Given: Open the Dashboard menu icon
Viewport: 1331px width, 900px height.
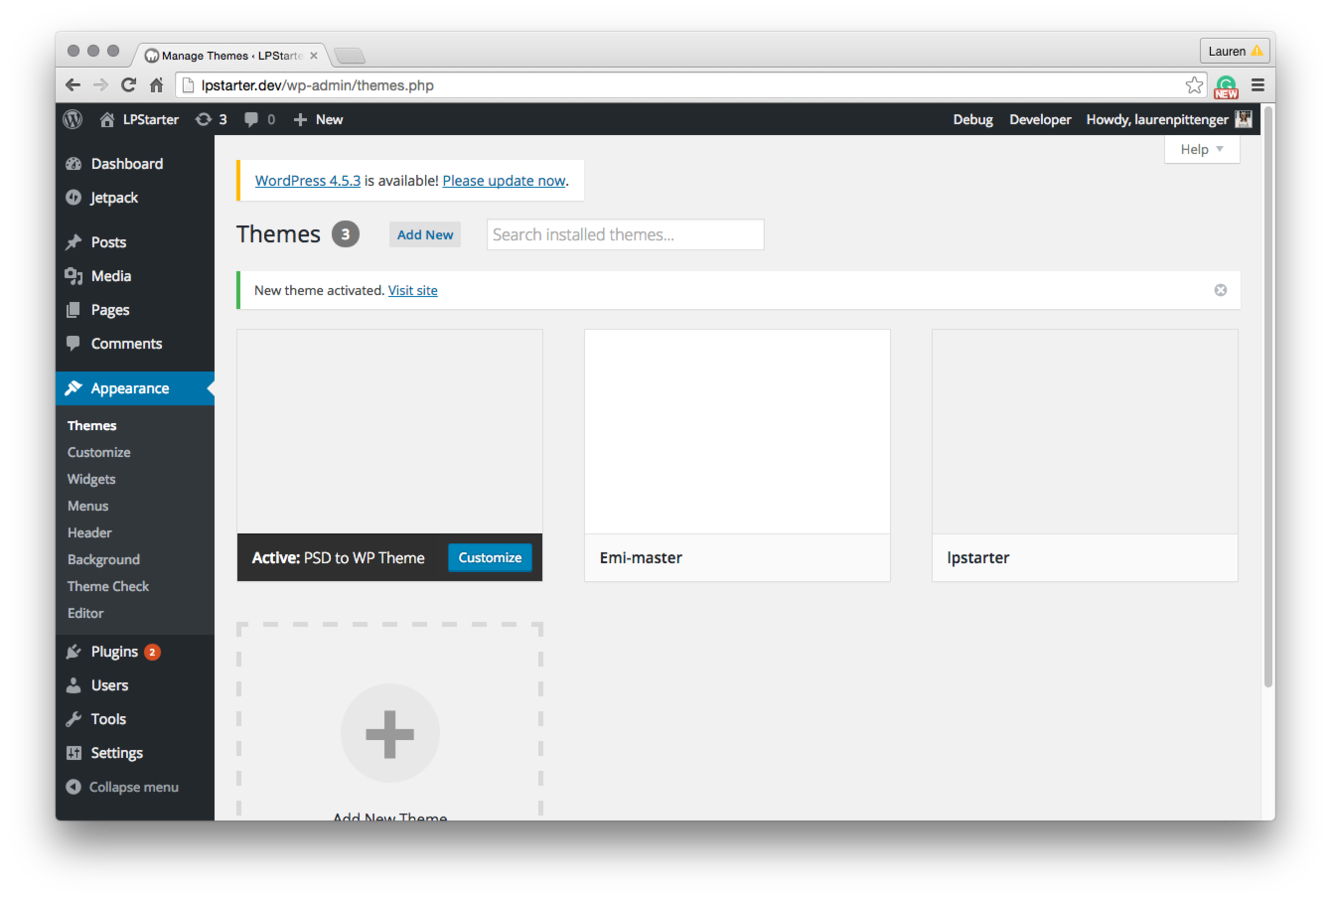Looking at the screenshot, I should click(74, 164).
